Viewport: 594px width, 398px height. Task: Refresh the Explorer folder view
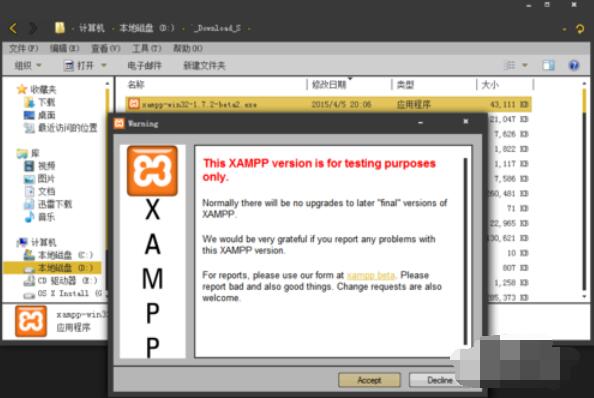click(x=580, y=28)
